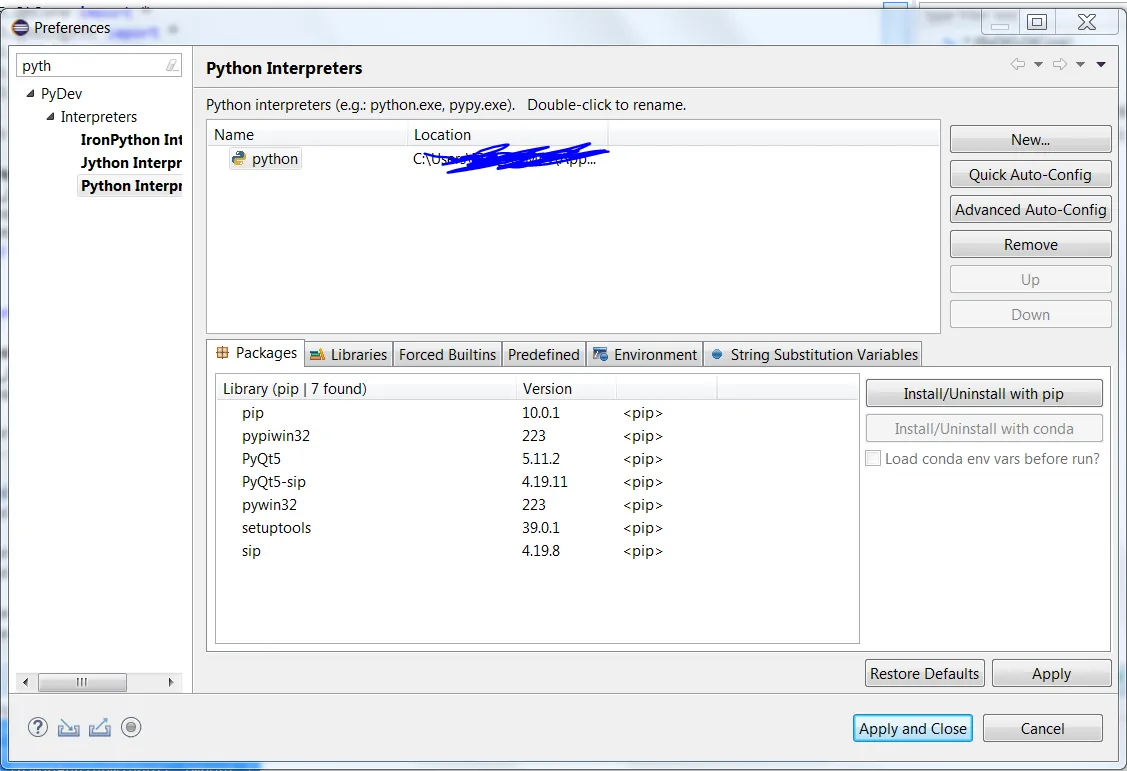Viewport: 1127px width, 771px height.
Task: Click the tree horizontal scrollbar thumb
Action: [x=82, y=682]
